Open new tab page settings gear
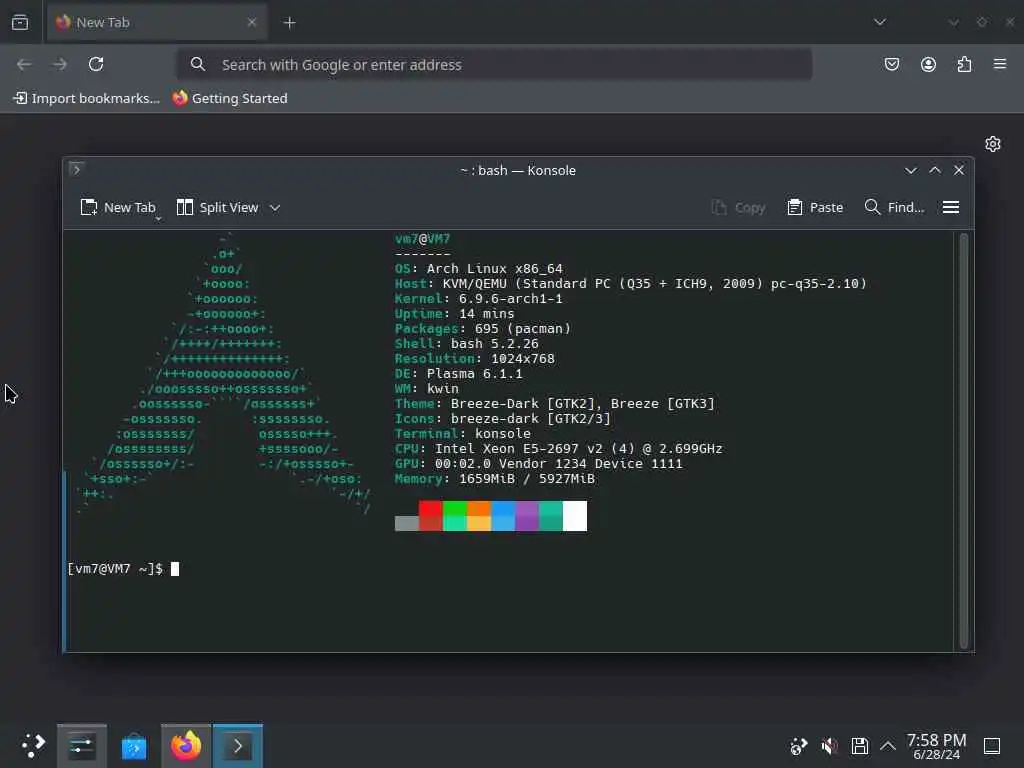 pos(993,144)
